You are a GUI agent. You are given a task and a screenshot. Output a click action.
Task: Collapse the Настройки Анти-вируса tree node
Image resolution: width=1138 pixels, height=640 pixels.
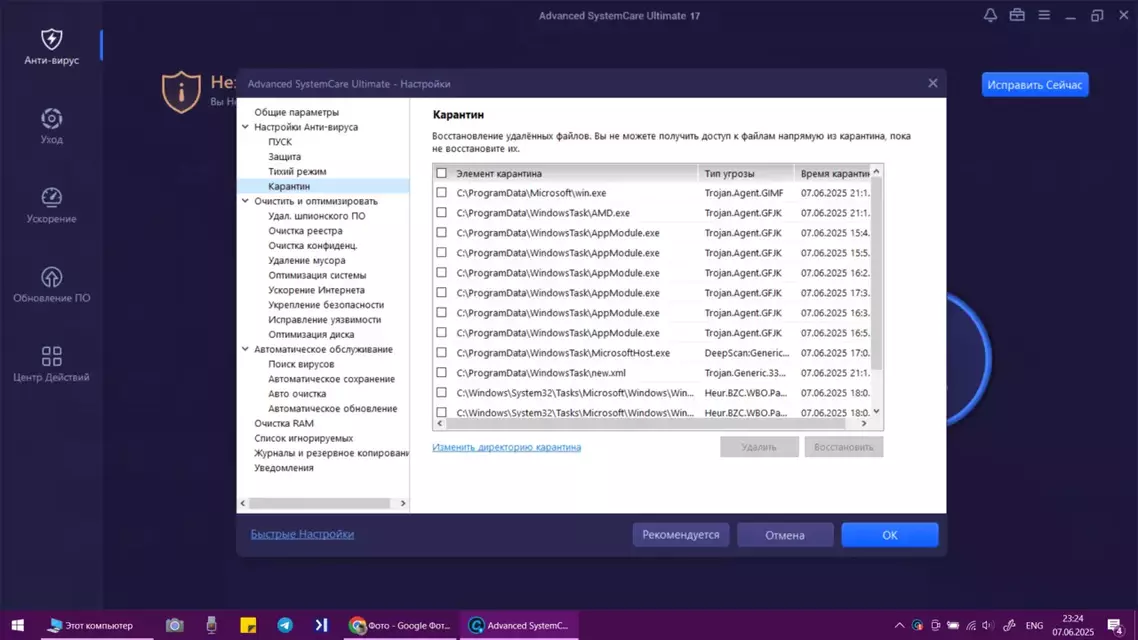point(245,127)
